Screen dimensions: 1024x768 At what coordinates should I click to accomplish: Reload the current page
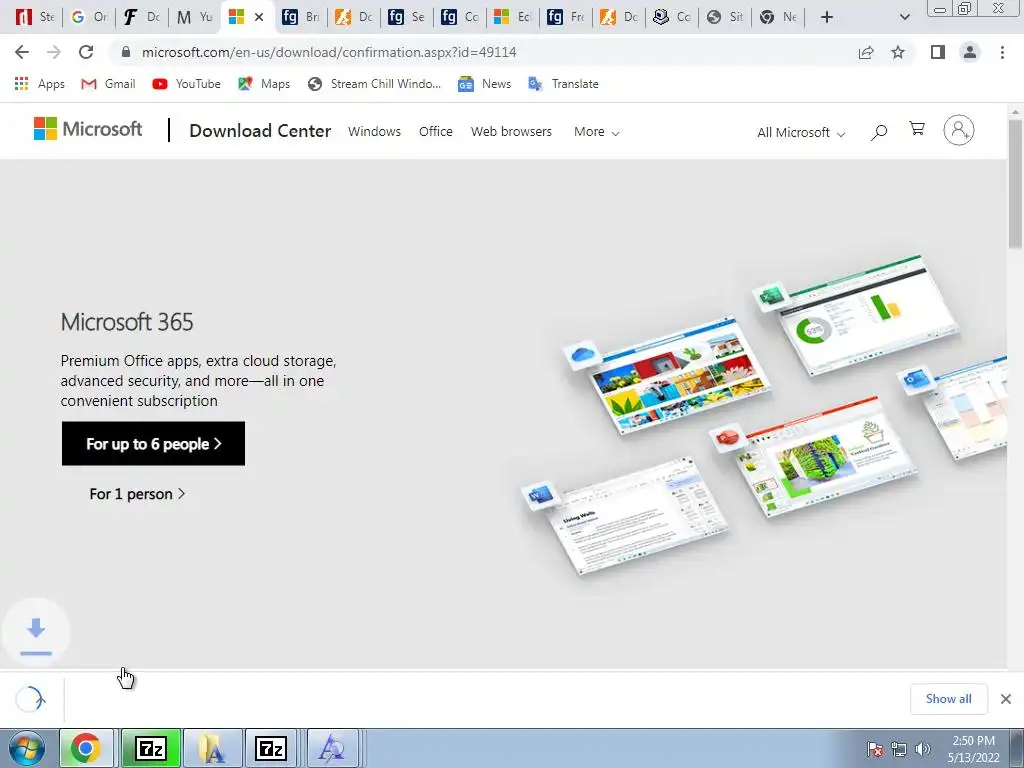(86, 52)
